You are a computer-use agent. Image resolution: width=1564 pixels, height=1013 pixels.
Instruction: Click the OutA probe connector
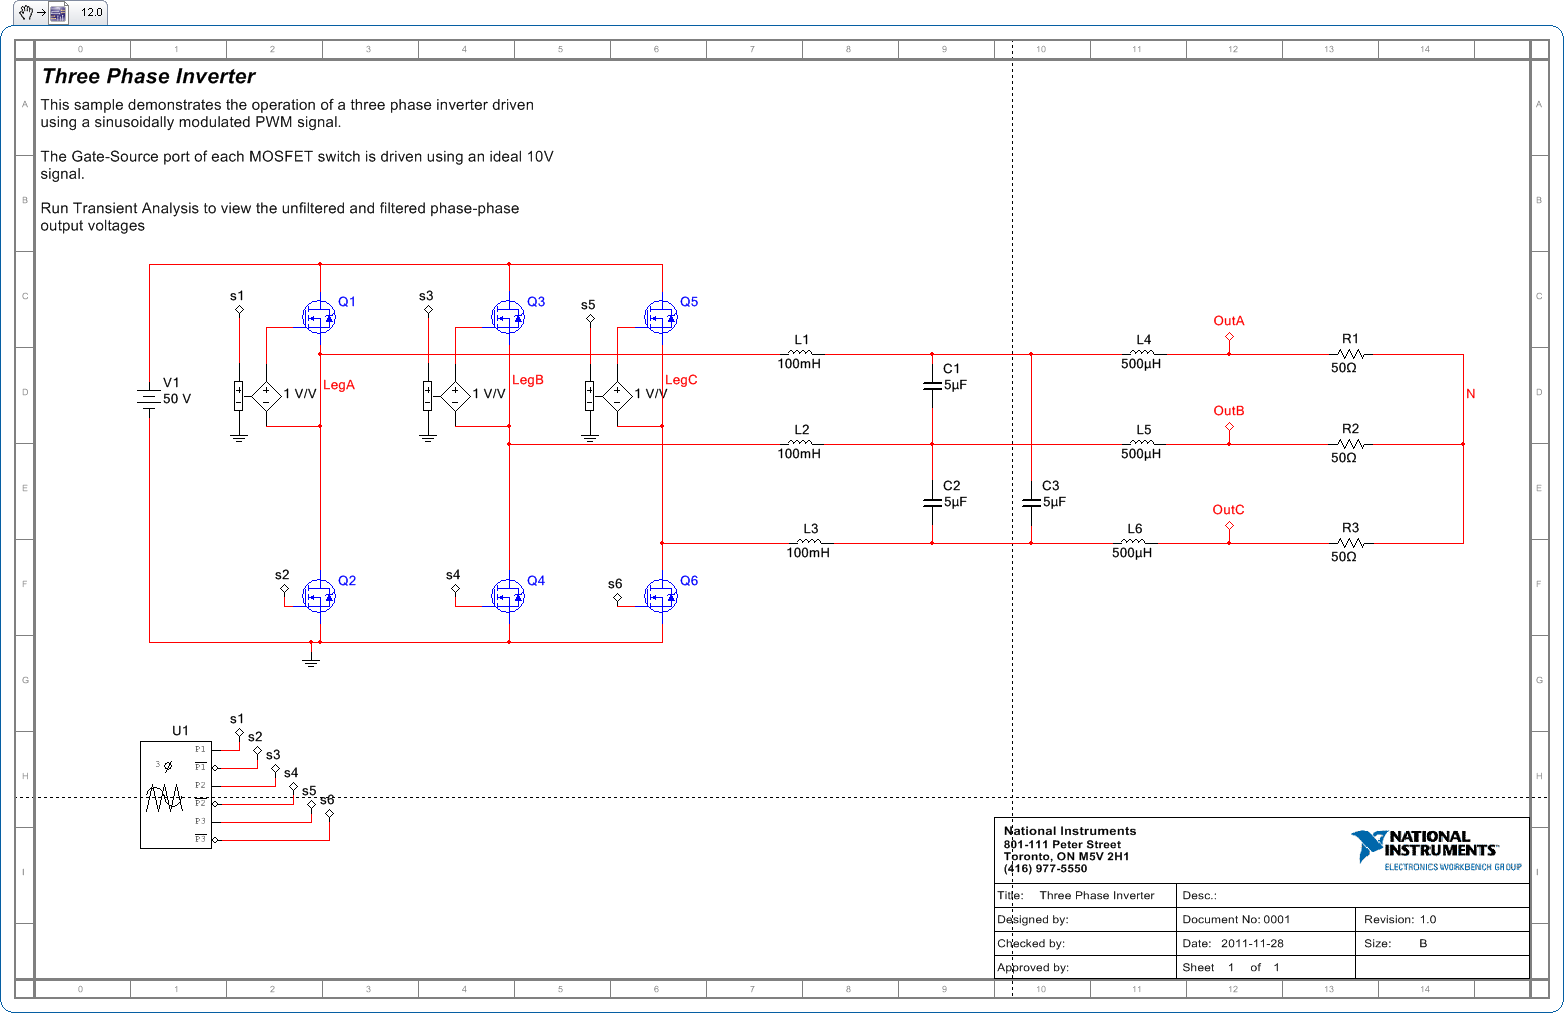tap(1229, 337)
